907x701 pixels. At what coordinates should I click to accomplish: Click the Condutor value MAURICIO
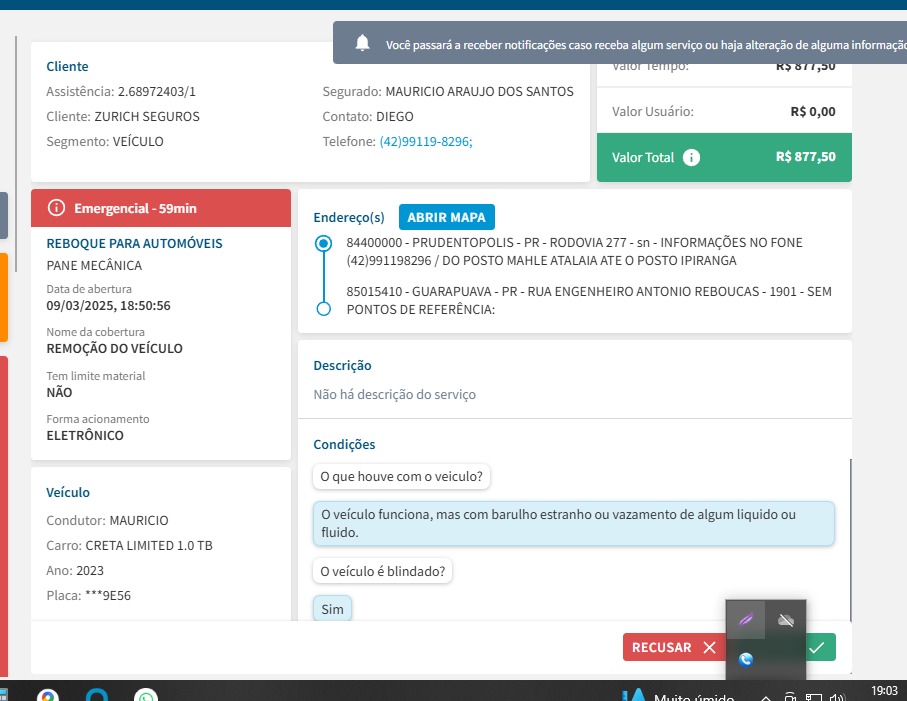pos(139,521)
